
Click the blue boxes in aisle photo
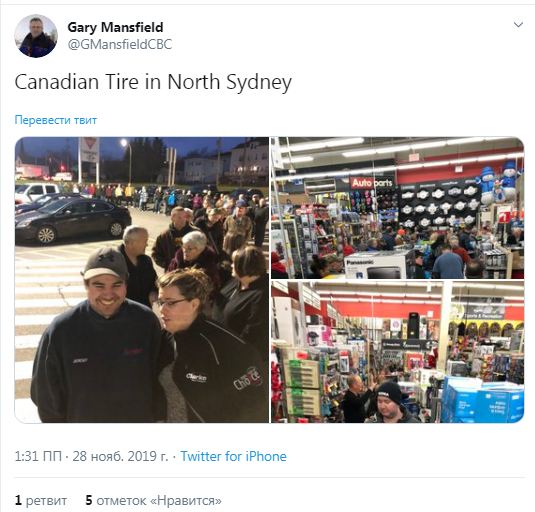pyautogui.click(x=483, y=401)
